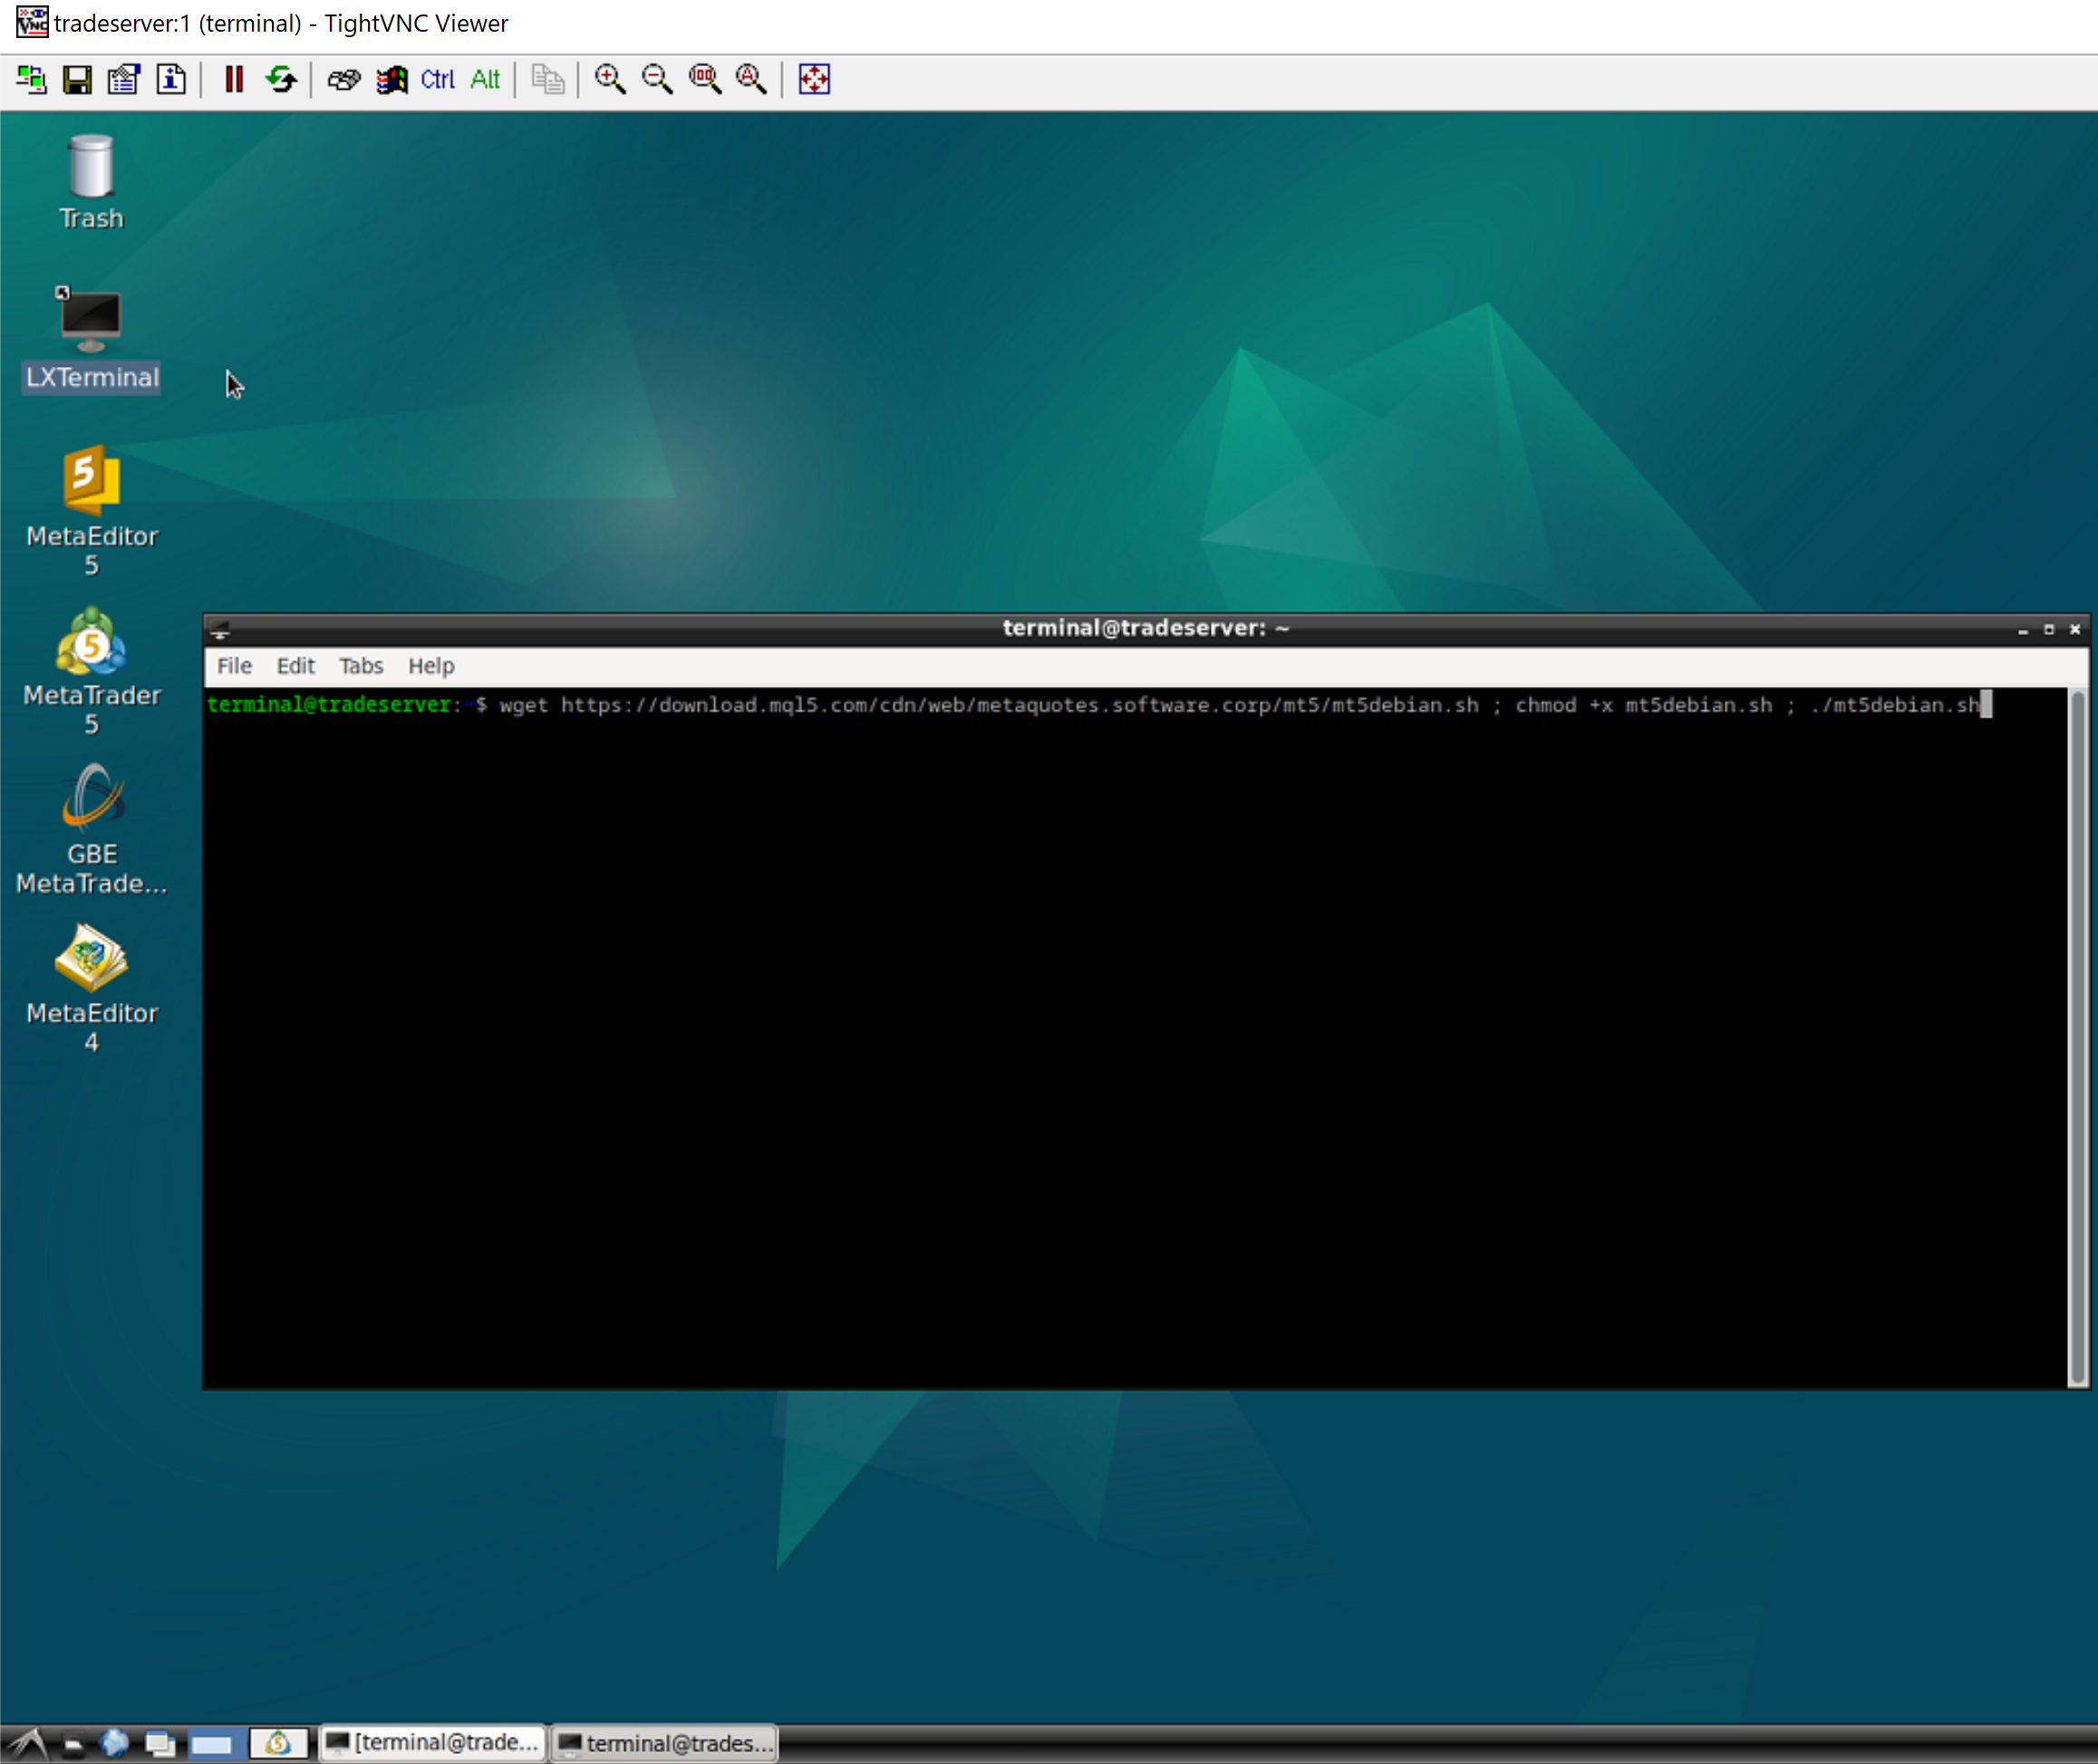The height and width of the screenshot is (1764, 2098).
Task: Click the Transfer Files toolbar icon
Action: (547, 79)
